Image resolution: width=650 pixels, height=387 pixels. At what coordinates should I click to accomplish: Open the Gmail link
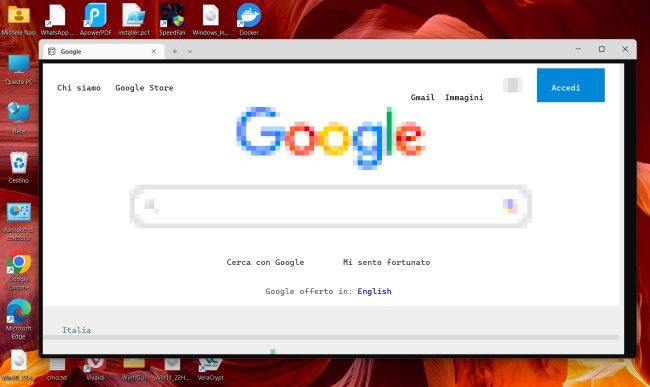[x=422, y=97]
